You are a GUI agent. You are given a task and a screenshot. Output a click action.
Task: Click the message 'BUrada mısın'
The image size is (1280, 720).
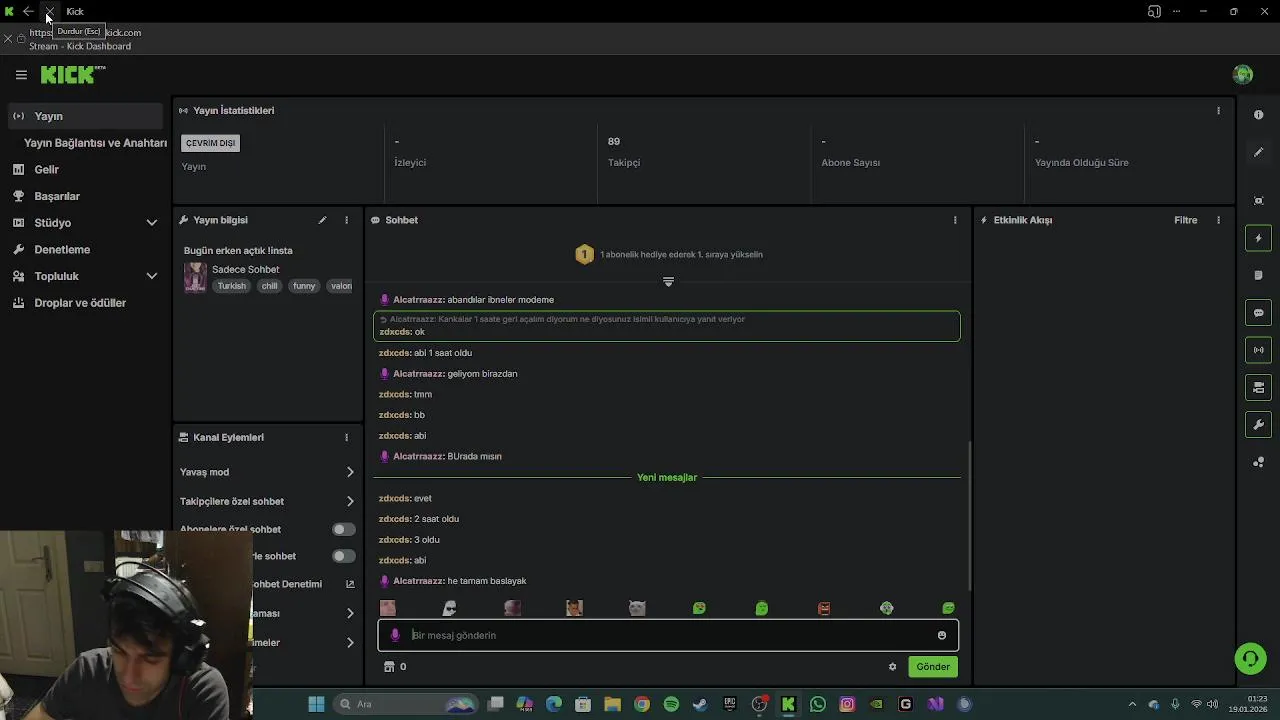[x=475, y=456]
